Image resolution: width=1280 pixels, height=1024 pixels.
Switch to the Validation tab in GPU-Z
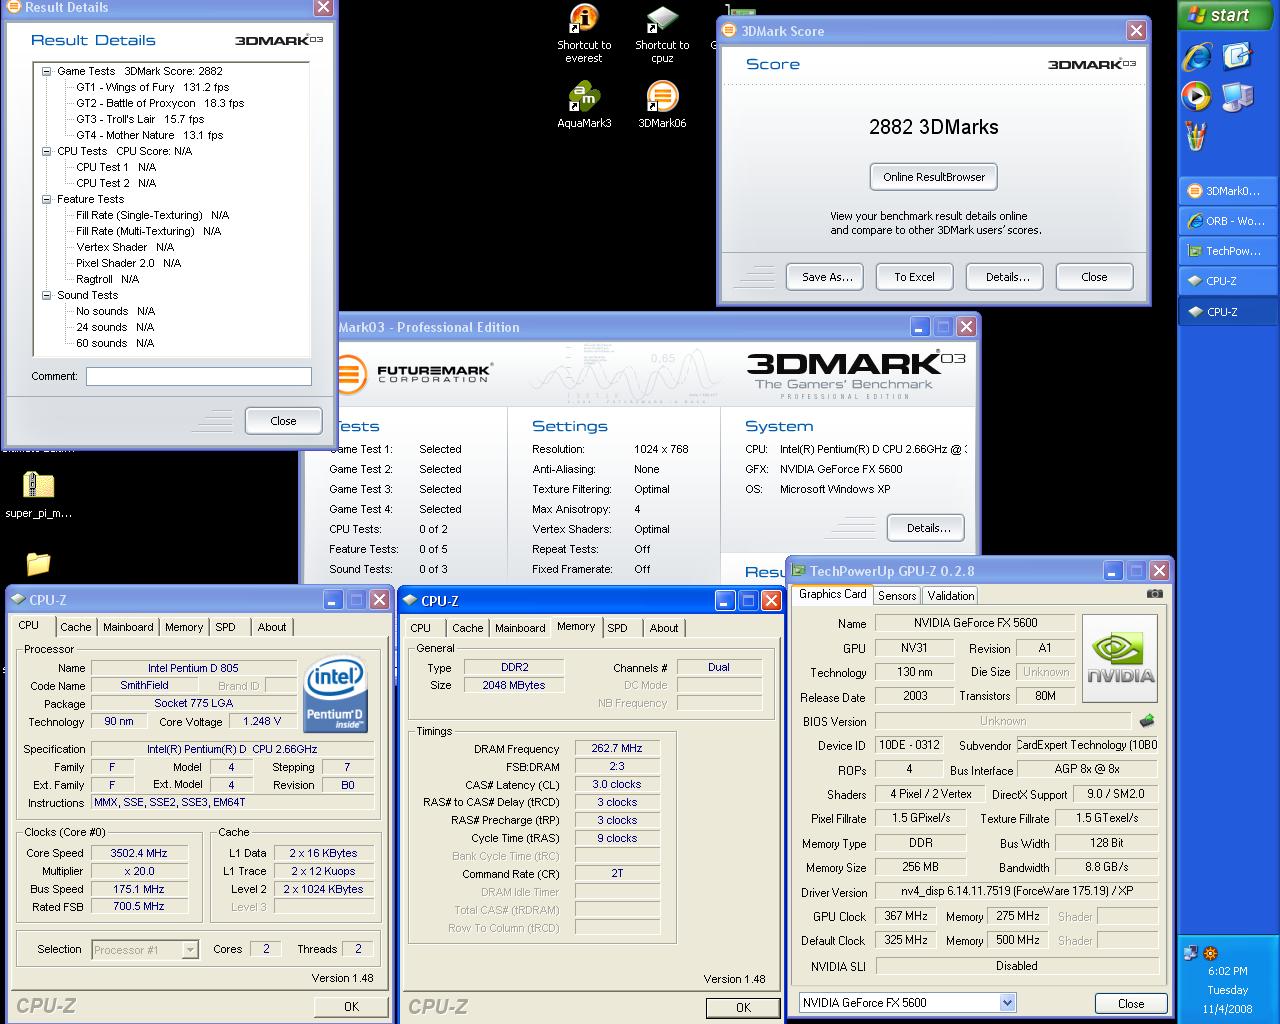[x=951, y=595]
